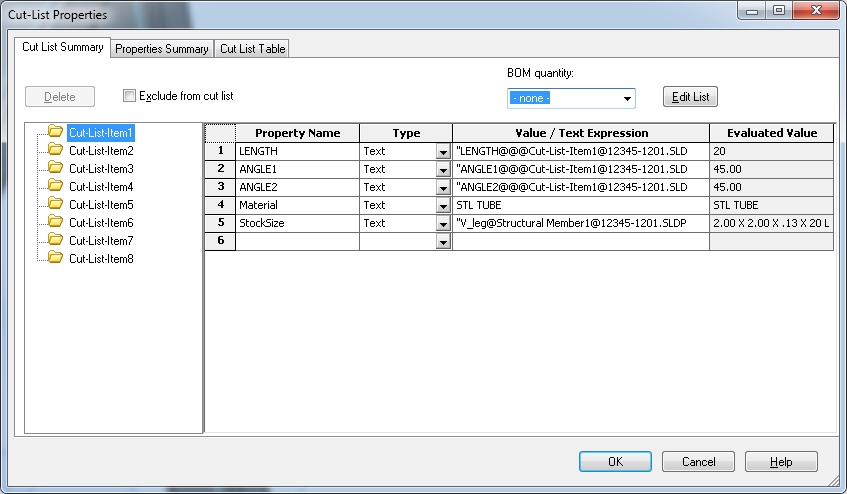Click the Cut-List-Item5 folder icon

pos(55,204)
